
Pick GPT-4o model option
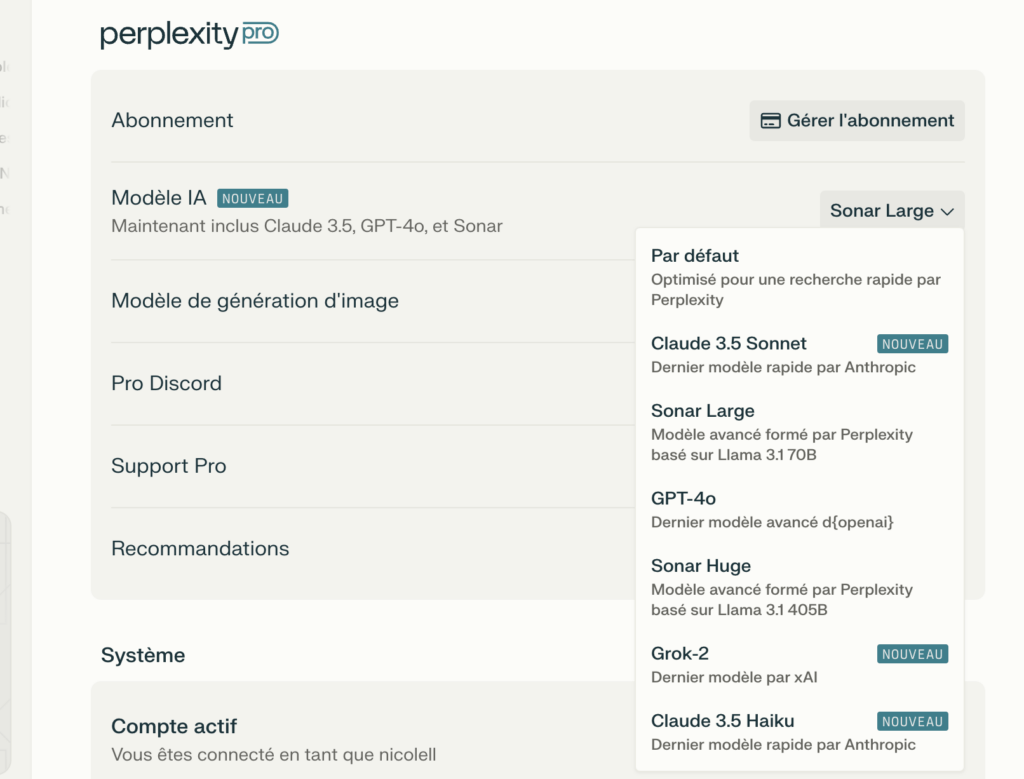click(x=799, y=509)
